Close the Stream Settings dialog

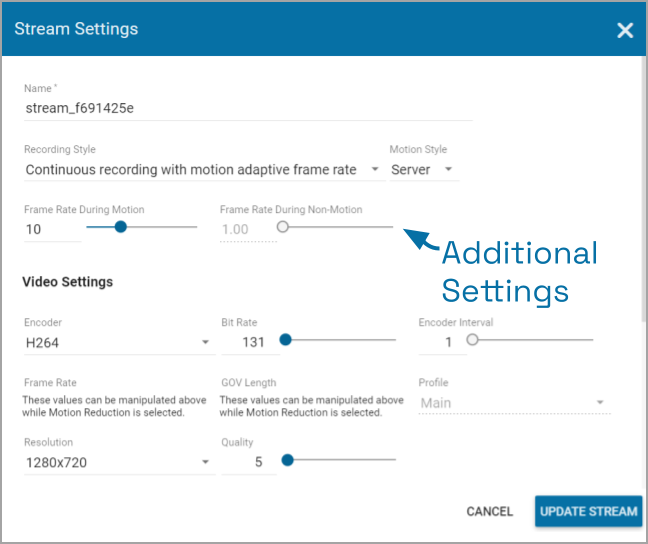[x=625, y=30]
